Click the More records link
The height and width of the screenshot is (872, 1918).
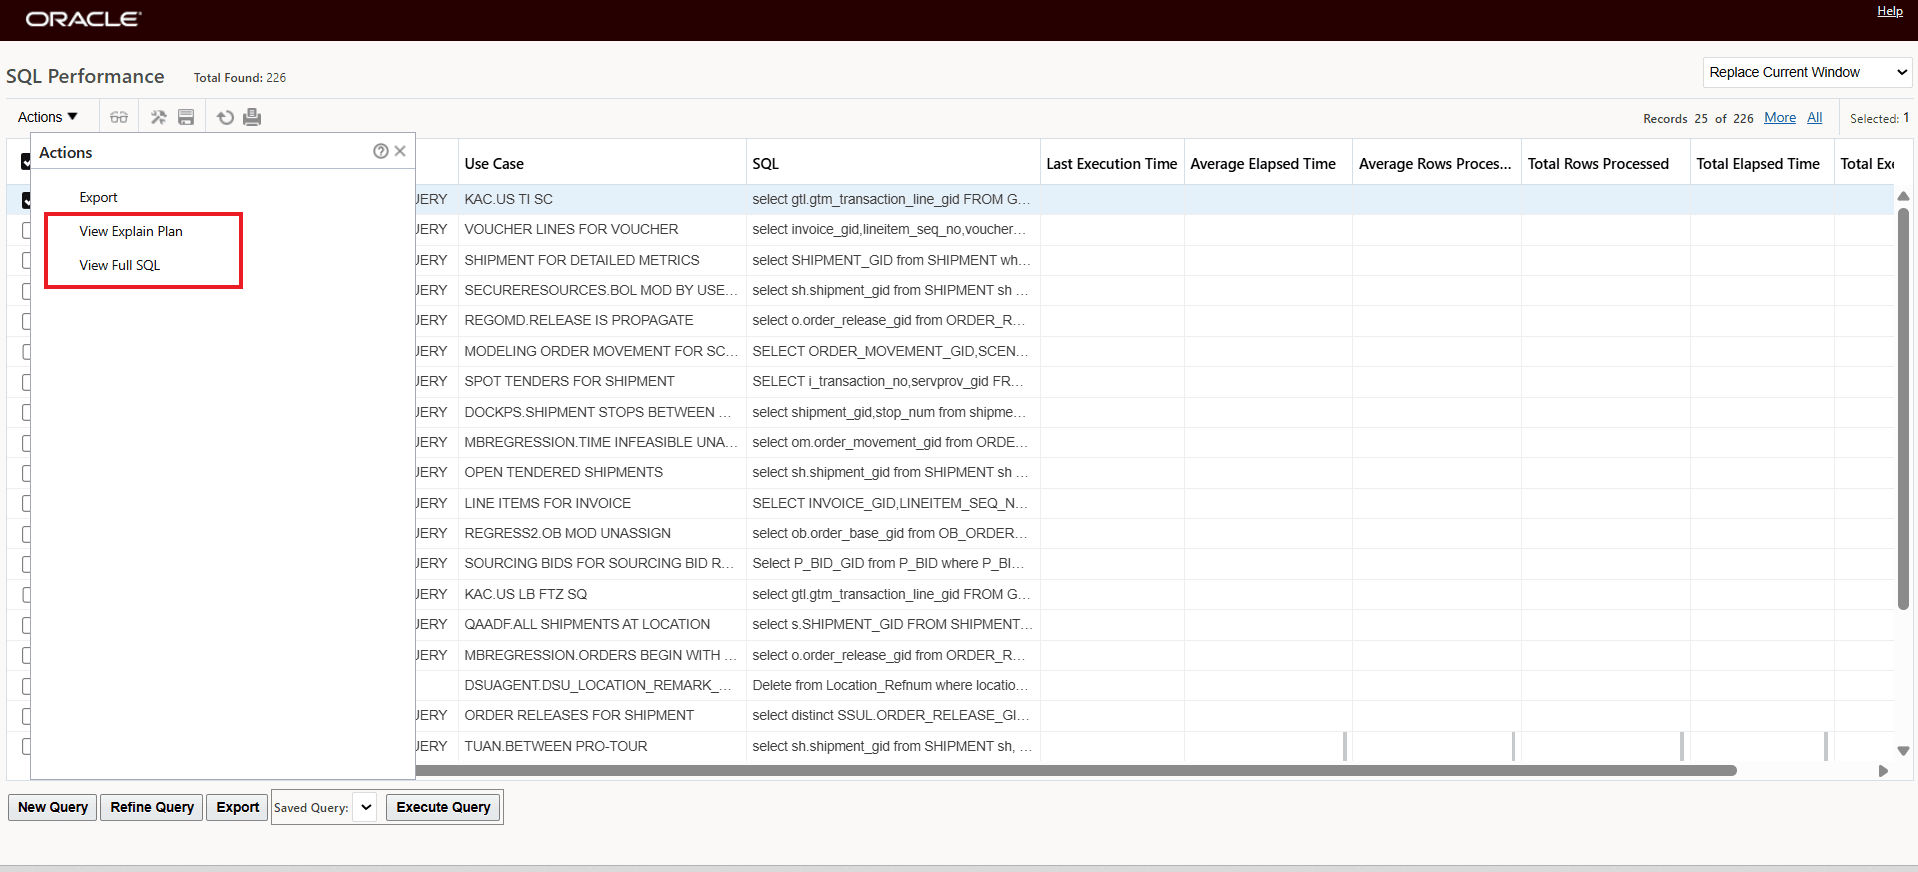click(1780, 117)
